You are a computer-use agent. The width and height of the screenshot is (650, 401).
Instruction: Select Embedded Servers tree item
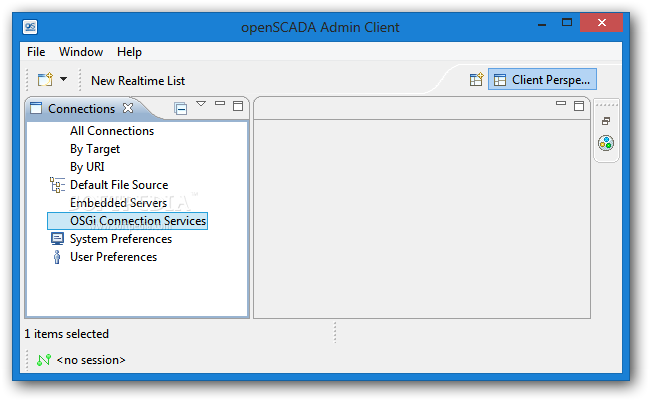tap(119, 203)
